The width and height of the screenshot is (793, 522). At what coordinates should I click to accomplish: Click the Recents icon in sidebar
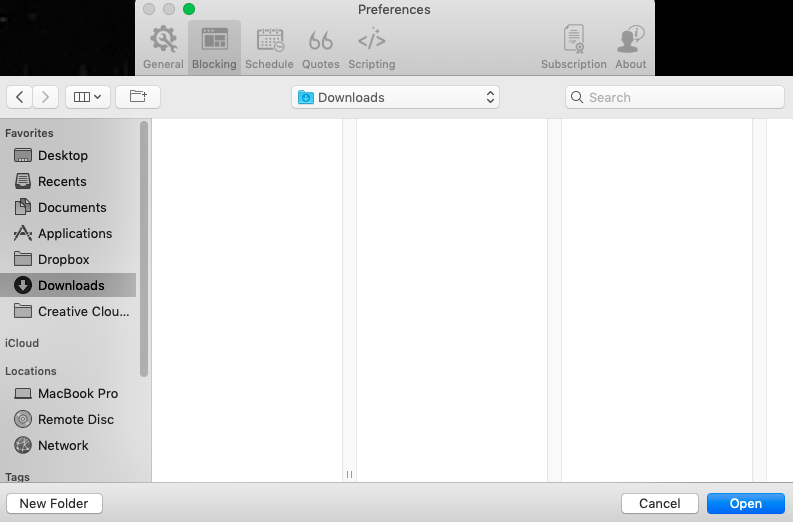[23, 181]
